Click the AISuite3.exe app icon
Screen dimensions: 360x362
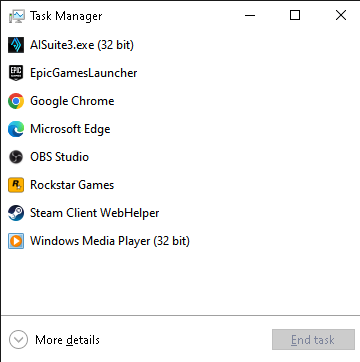(16, 45)
